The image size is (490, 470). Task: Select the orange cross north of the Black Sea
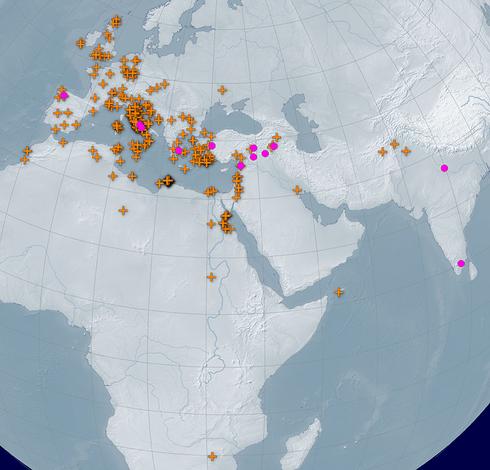click(222, 90)
